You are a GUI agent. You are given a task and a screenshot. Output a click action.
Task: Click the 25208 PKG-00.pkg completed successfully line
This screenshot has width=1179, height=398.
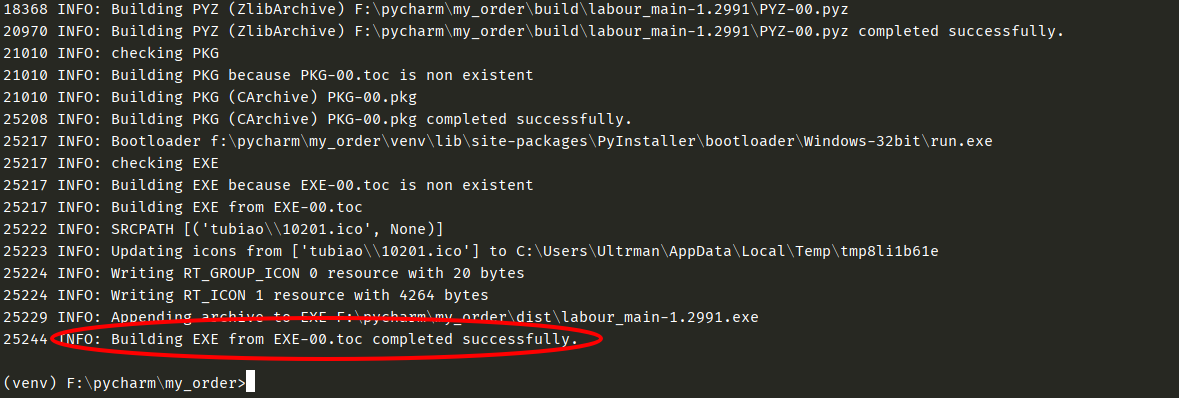tap(317, 120)
